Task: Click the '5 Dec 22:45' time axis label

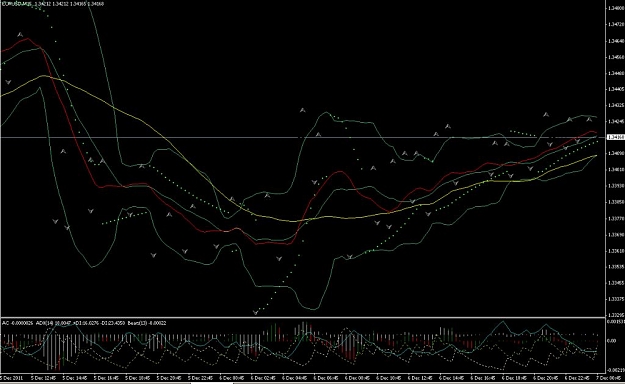Action: point(201,377)
